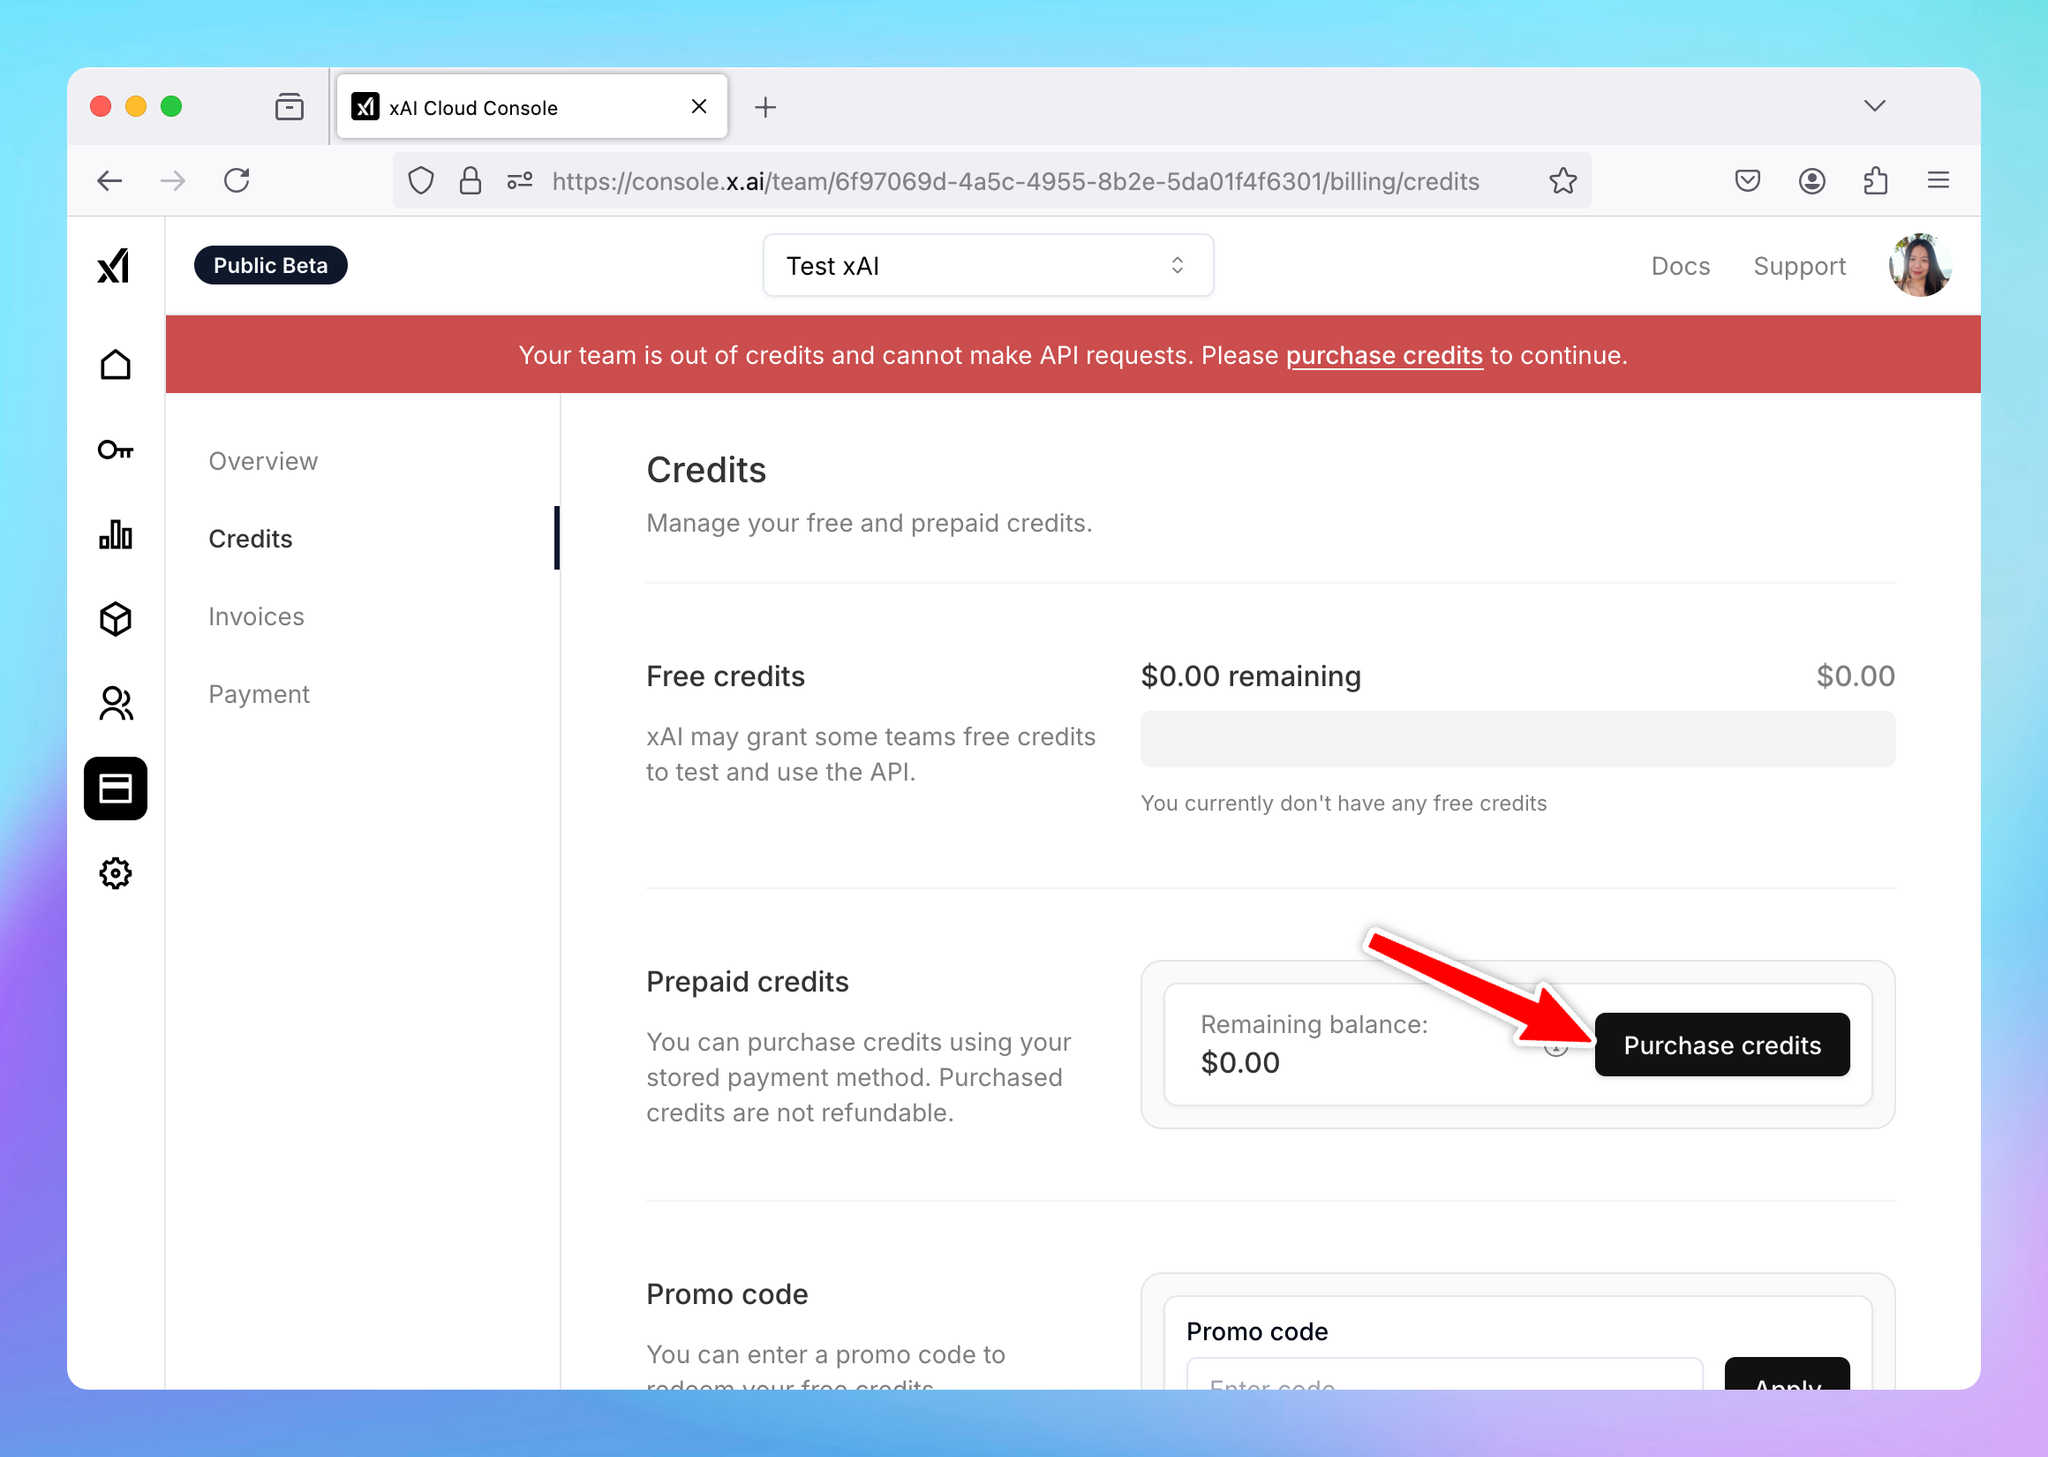Image resolution: width=2048 pixels, height=1457 pixels.
Task: Click the red macOS close window button
Action: [x=100, y=106]
